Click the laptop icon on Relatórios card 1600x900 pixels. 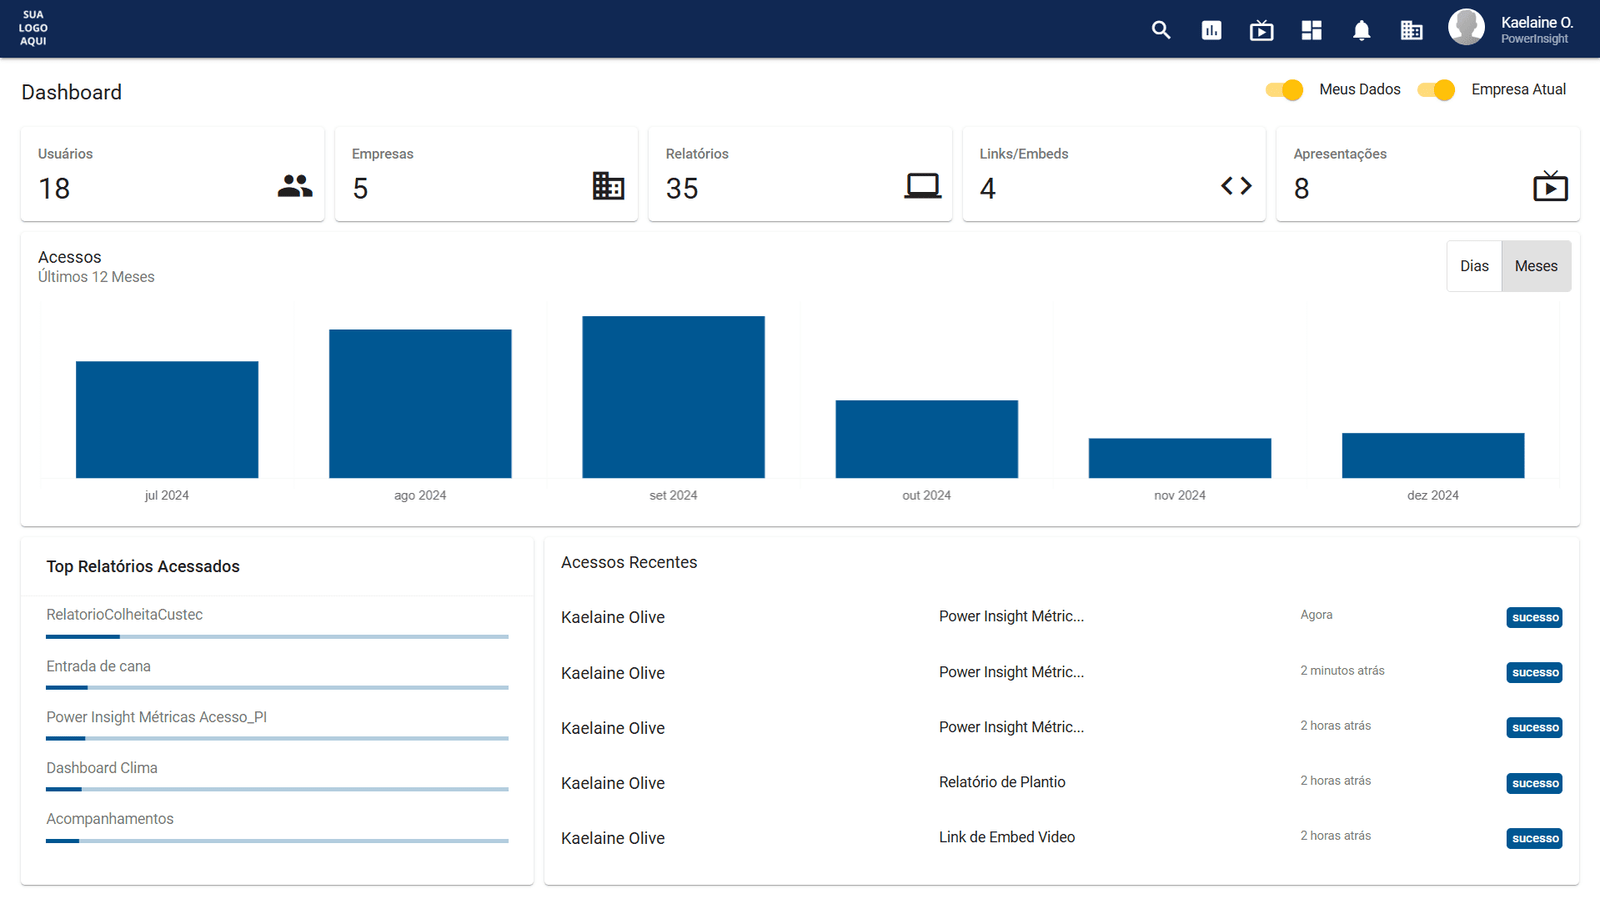pyautogui.click(x=922, y=186)
